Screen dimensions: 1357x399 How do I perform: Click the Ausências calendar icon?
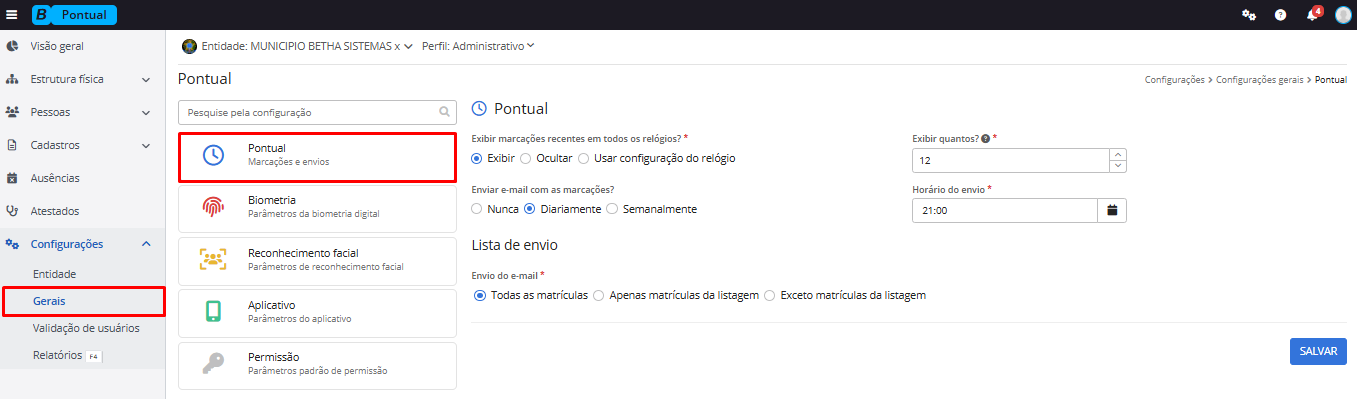[13, 178]
